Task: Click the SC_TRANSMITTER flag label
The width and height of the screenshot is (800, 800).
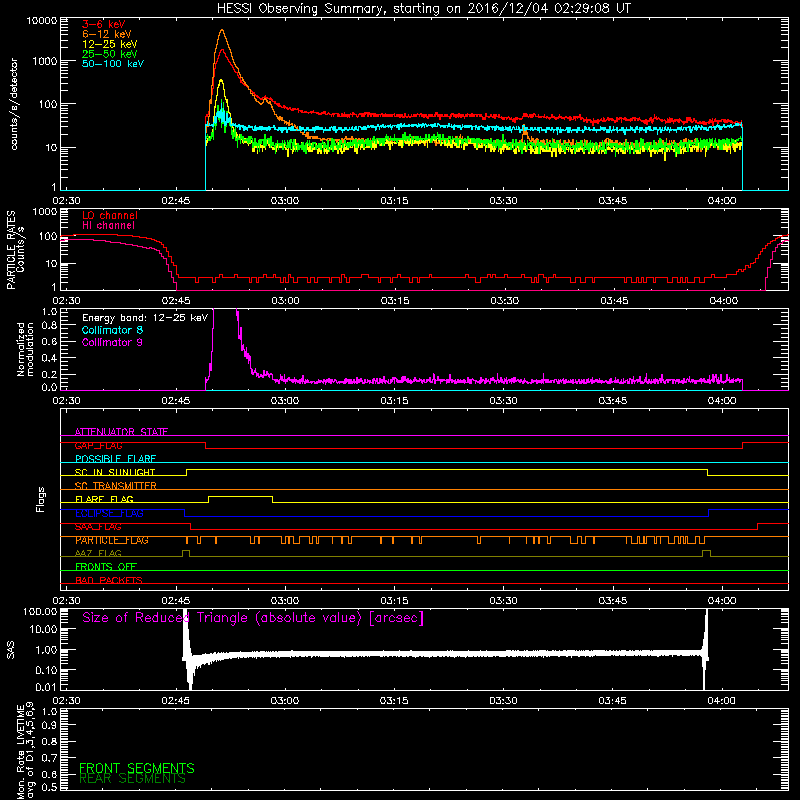Action: pyautogui.click(x=115, y=486)
